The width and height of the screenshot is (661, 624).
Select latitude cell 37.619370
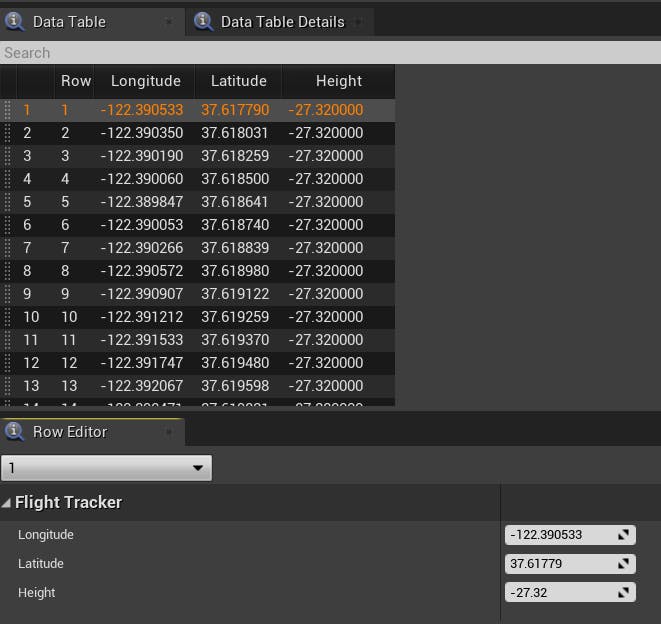coord(235,340)
